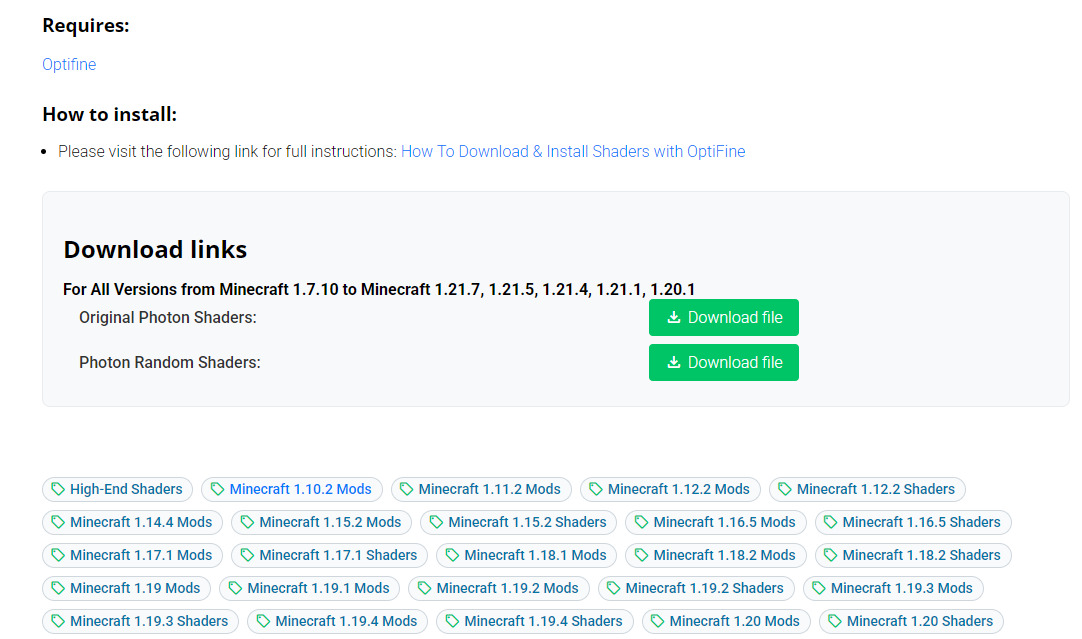
Task: Open the High-End Shaders tag
Action: [x=117, y=489]
